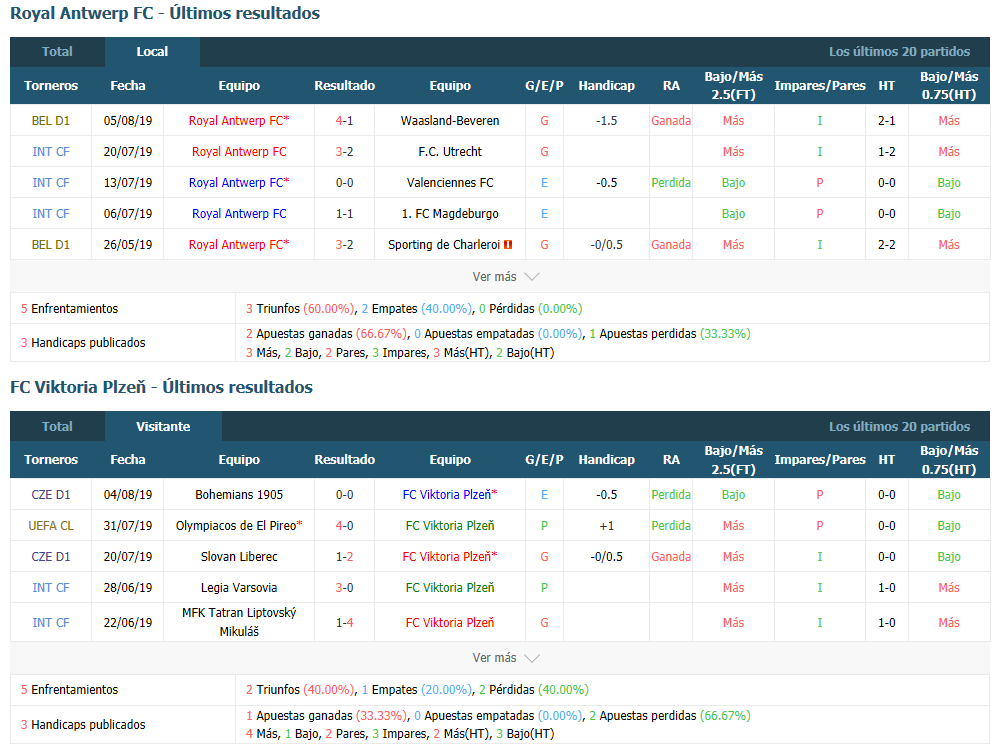Click INT CF tournament on 20/07/19 Antwerp row
The height and width of the screenshot is (750, 999).
coord(51,152)
